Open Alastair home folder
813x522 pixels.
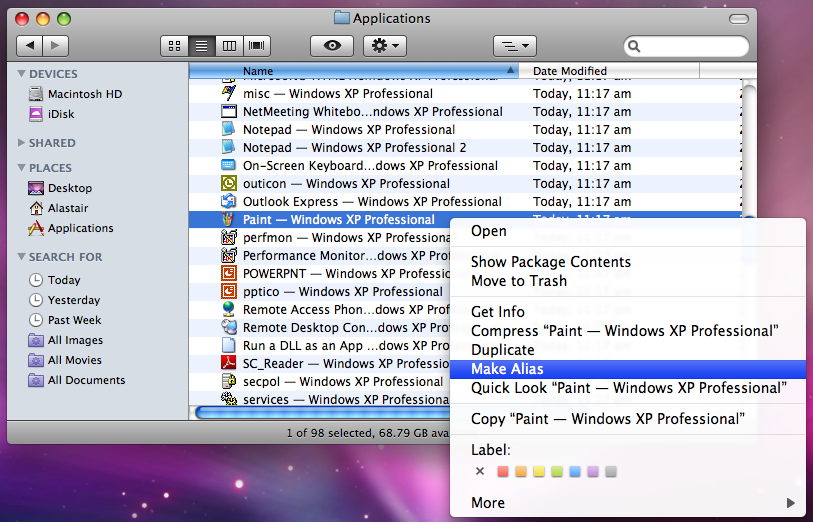pyautogui.click(x=58, y=208)
